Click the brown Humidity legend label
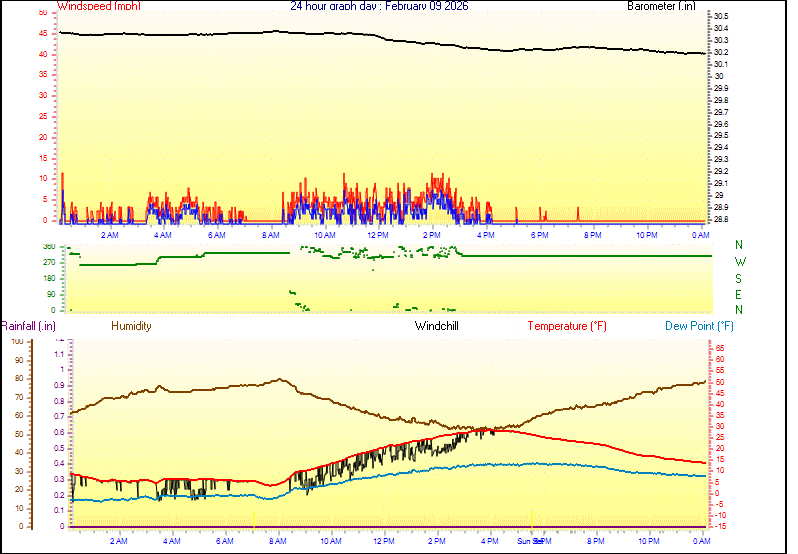The image size is (798, 554). [x=131, y=326]
